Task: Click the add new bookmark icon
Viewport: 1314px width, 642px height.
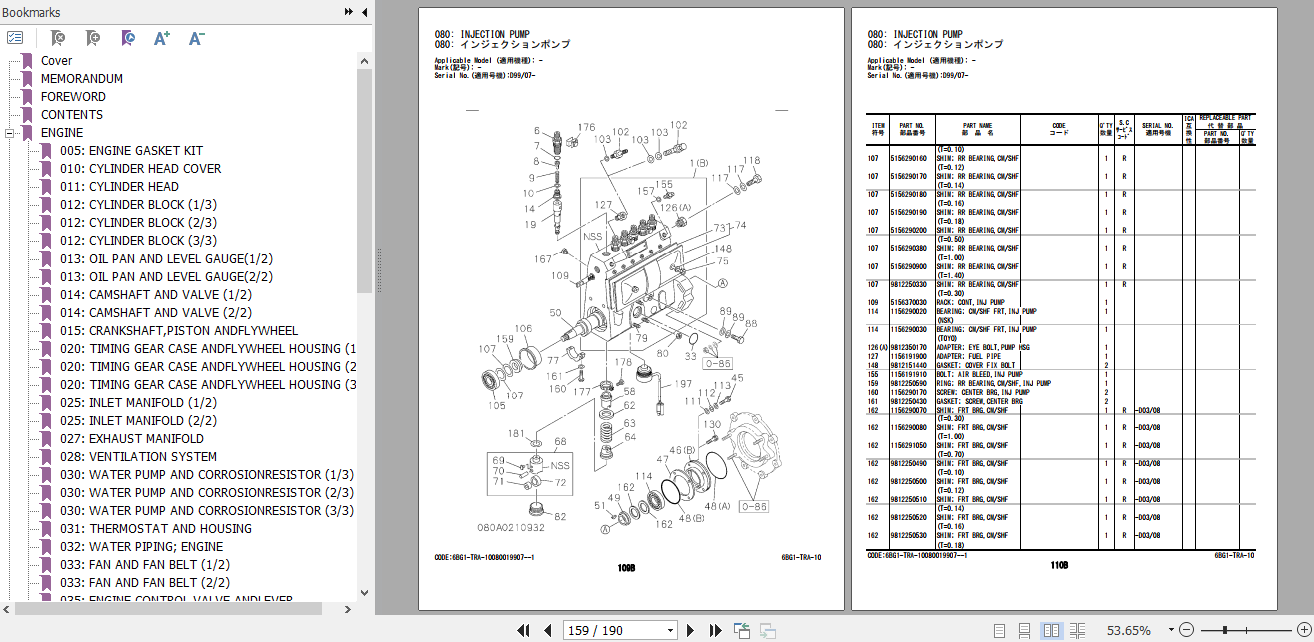Action: [x=92, y=38]
